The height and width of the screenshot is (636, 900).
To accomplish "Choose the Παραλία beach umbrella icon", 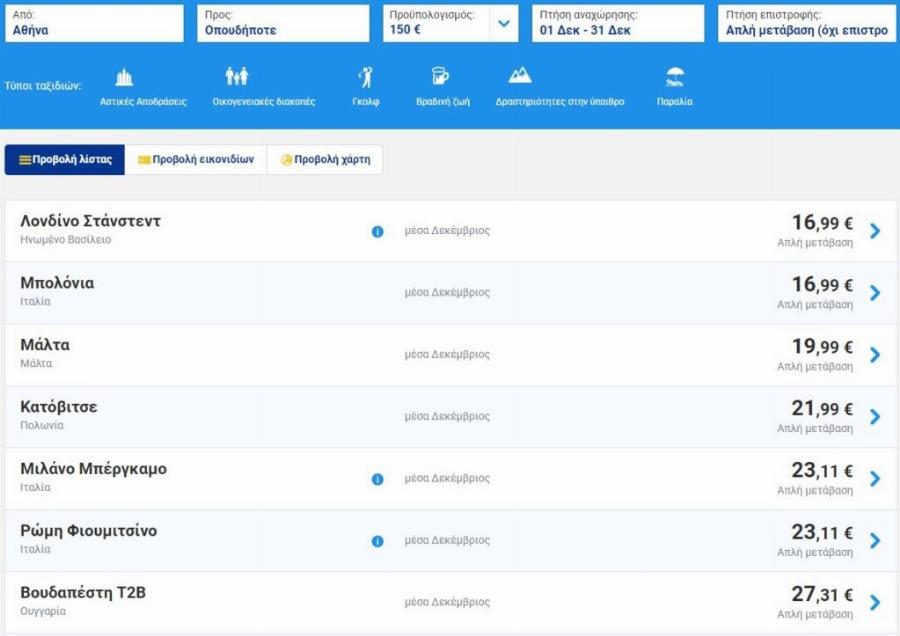I will [675, 77].
